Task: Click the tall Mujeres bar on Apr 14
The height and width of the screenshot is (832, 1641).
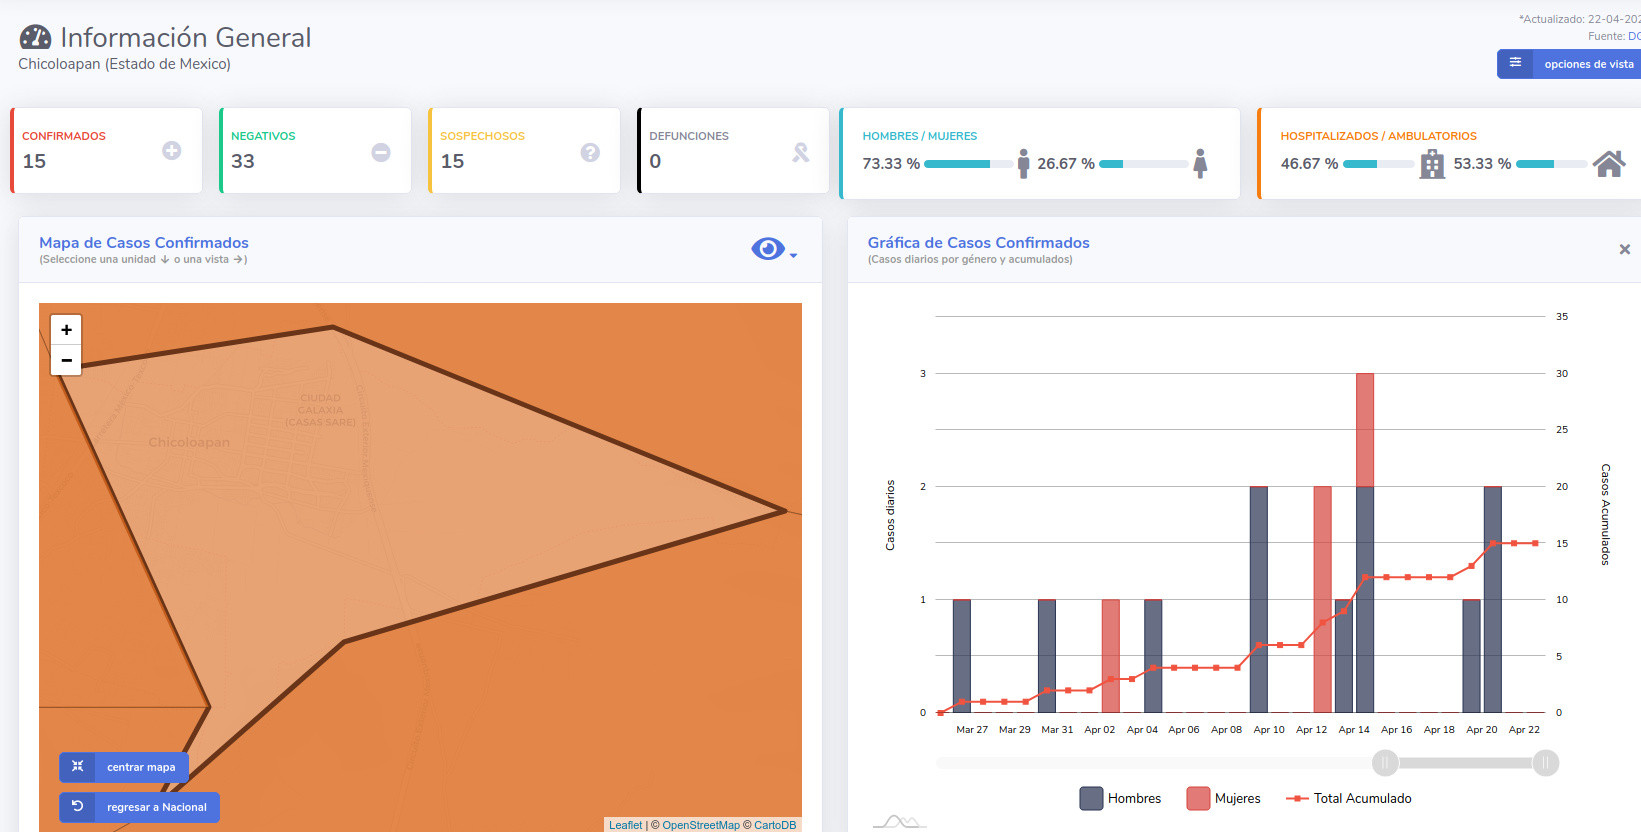Action: coord(1365,430)
